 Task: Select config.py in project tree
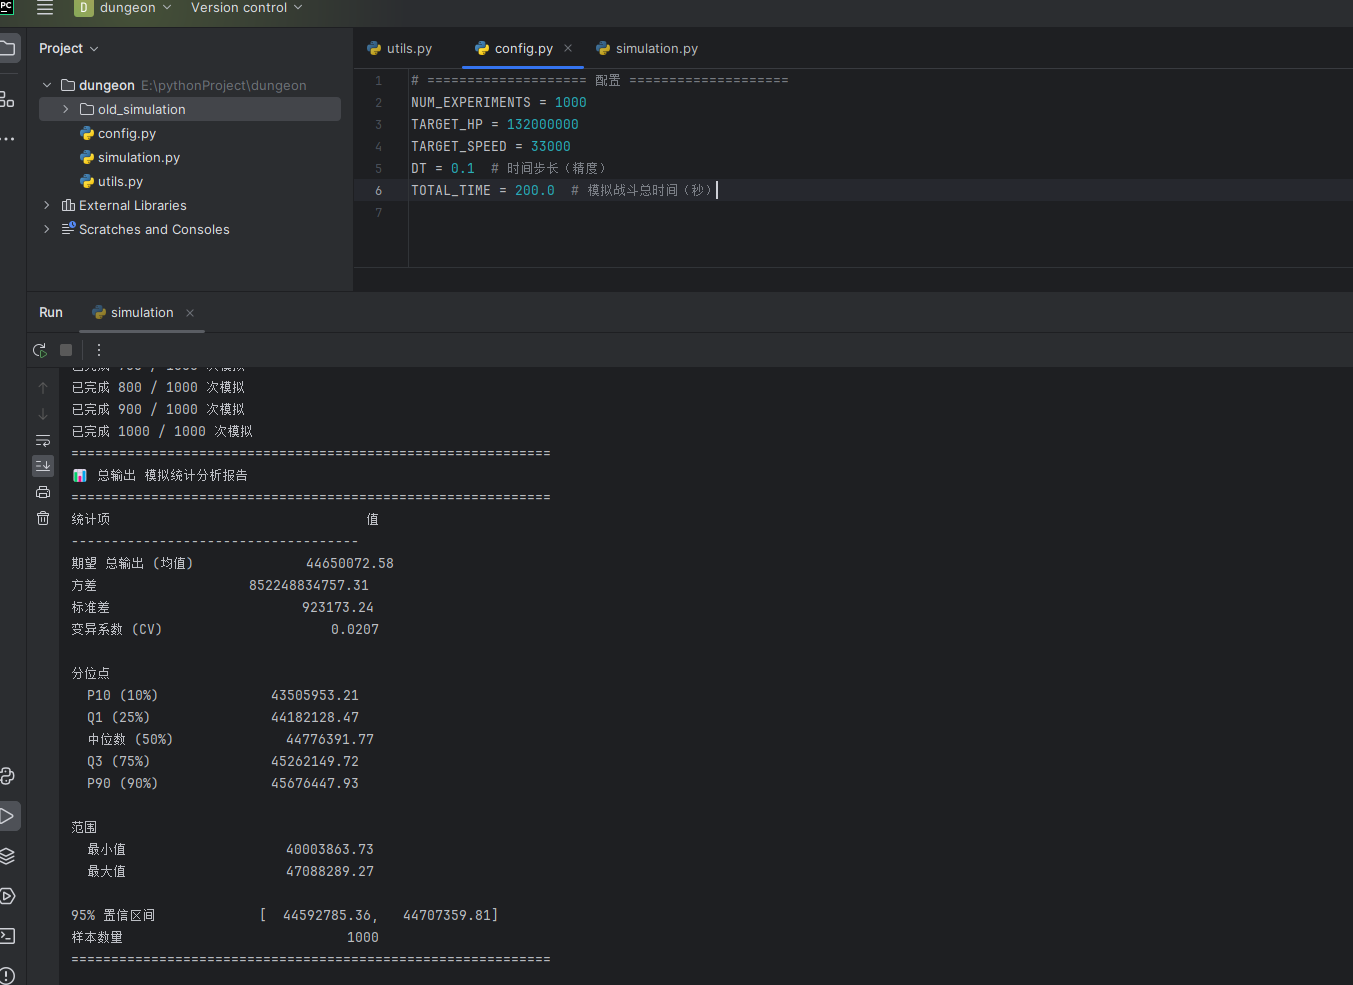[x=127, y=133]
